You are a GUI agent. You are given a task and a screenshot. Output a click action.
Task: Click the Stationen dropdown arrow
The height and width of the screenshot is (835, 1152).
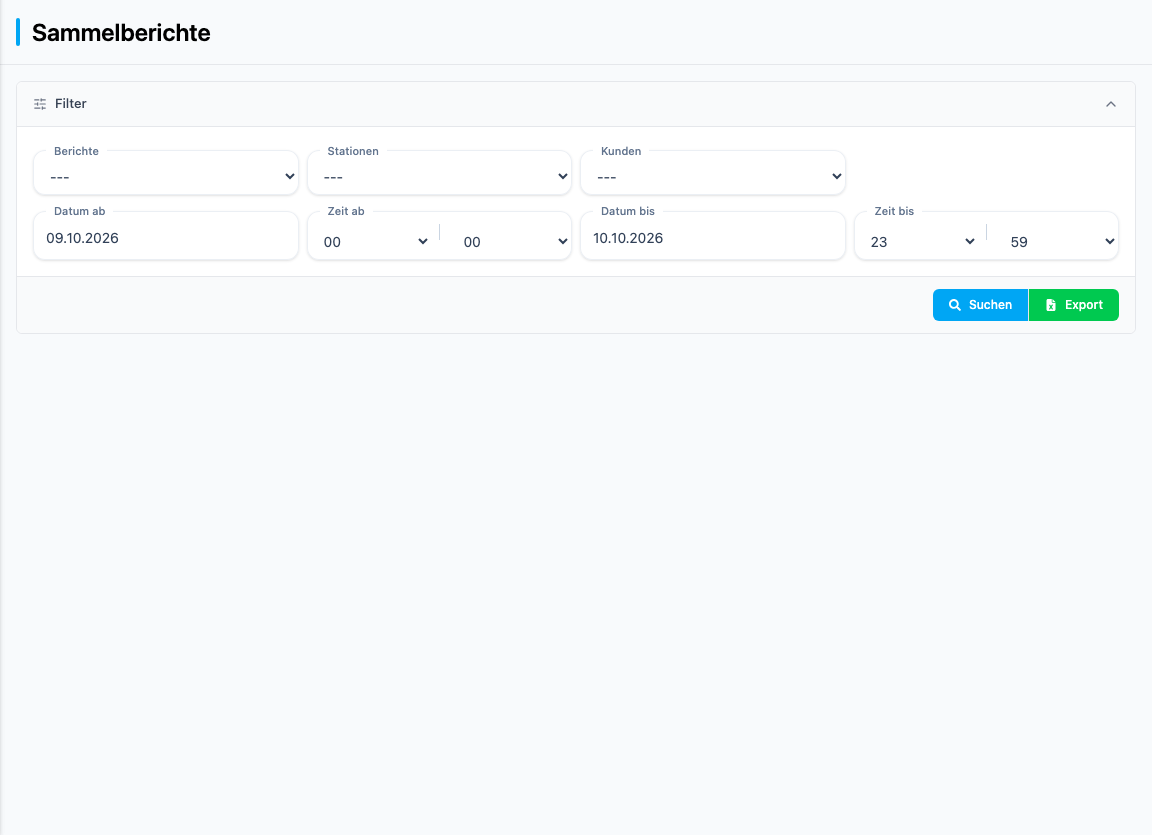pos(563,176)
